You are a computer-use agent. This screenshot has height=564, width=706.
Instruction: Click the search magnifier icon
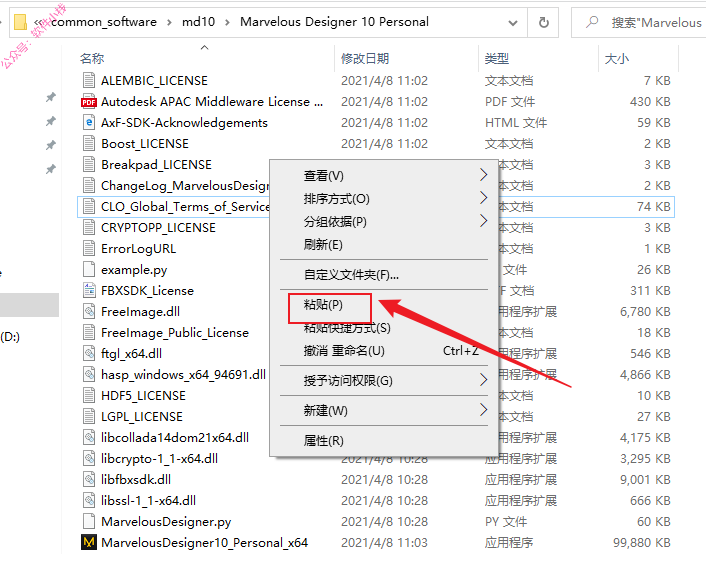coord(592,22)
